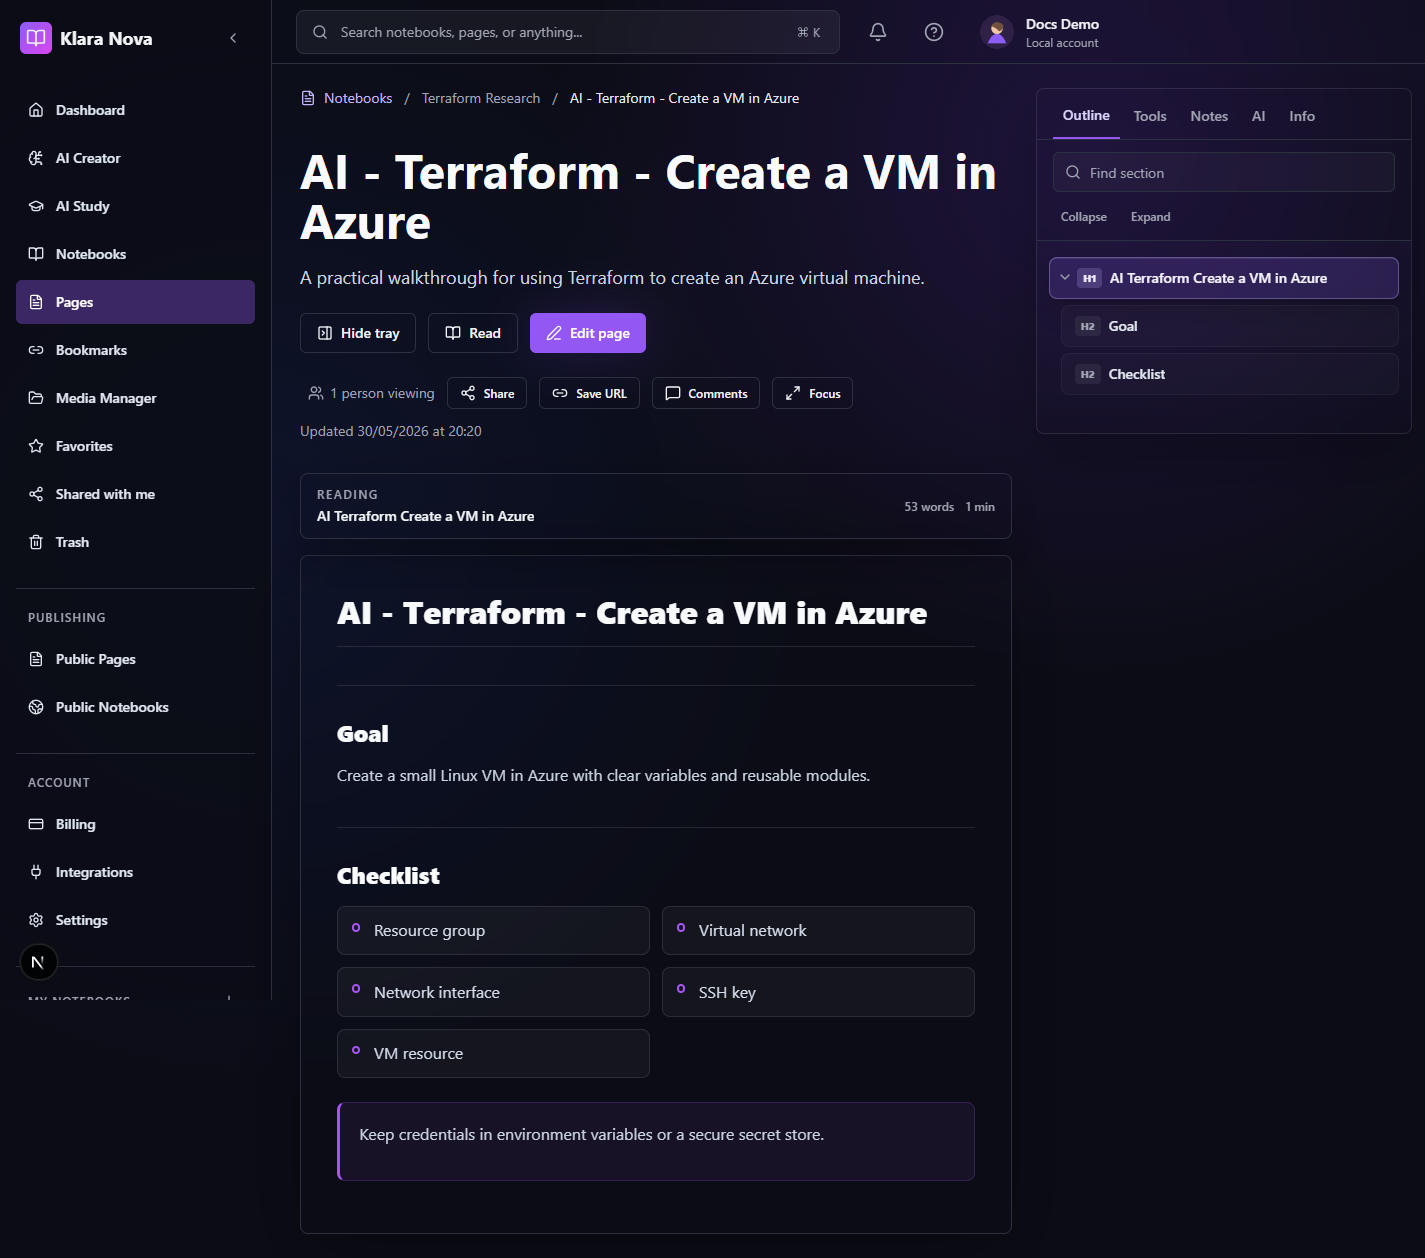Screen dimensions: 1425x1258
Task: Click the breadcrumb notebook page icon
Action: tap(308, 98)
